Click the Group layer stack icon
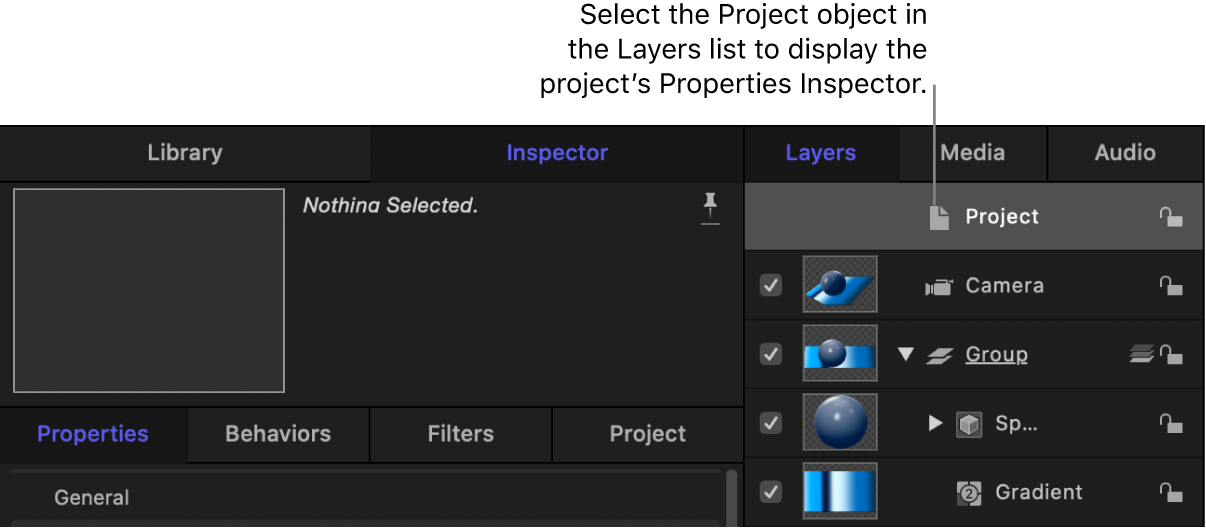 (937, 355)
